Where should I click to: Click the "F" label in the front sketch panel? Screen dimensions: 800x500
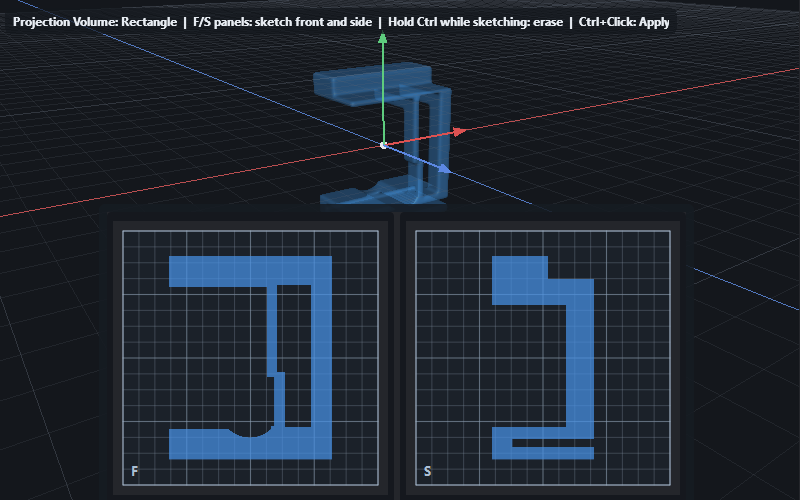(x=135, y=471)
